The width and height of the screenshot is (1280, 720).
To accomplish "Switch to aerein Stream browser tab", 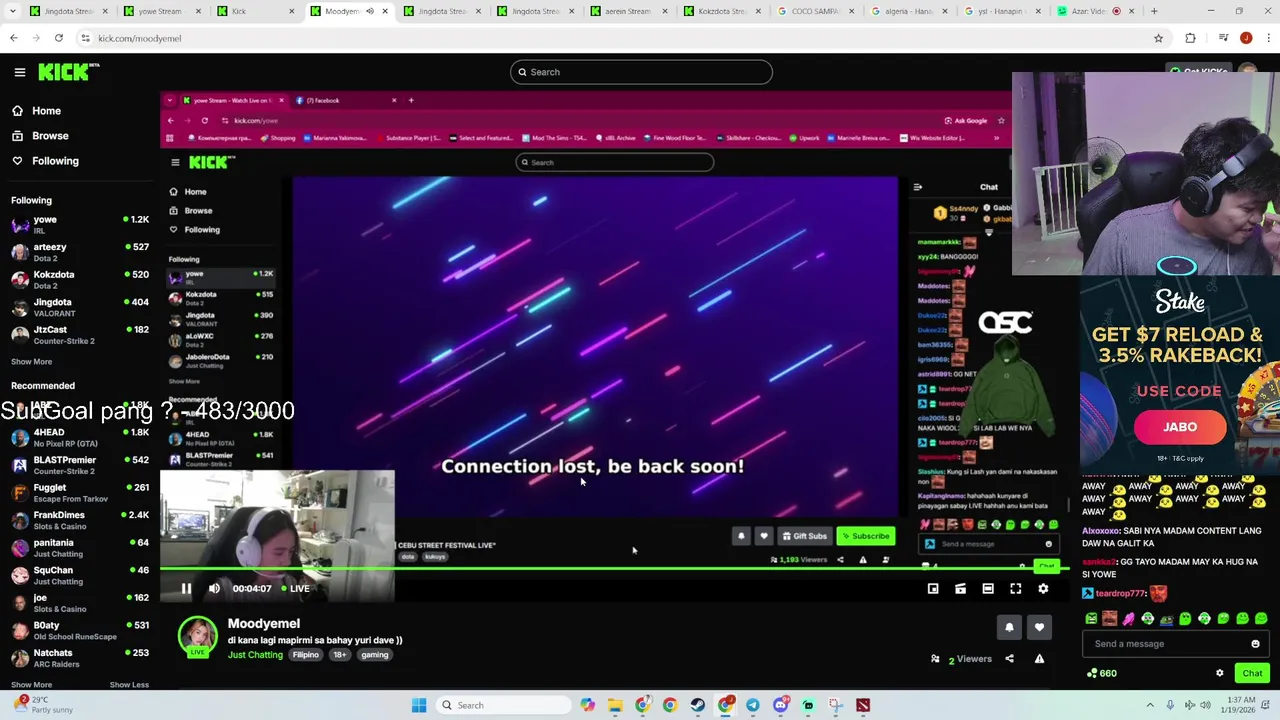I will click(x=628, y=11).
